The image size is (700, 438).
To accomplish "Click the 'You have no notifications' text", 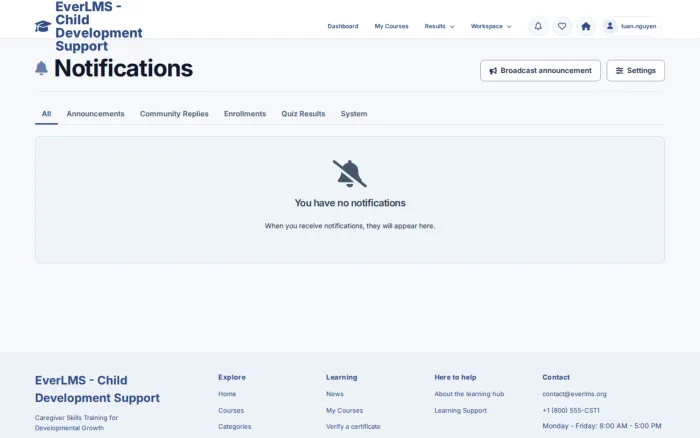I will point(350,203).
